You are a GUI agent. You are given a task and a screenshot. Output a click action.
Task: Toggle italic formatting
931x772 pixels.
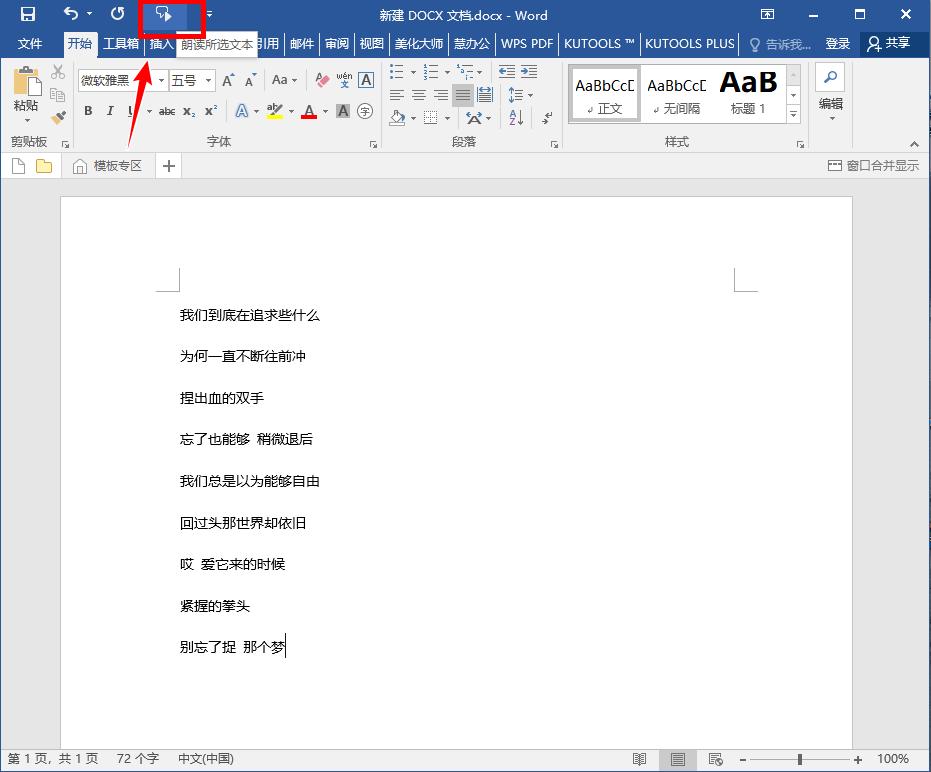[109, 112]
